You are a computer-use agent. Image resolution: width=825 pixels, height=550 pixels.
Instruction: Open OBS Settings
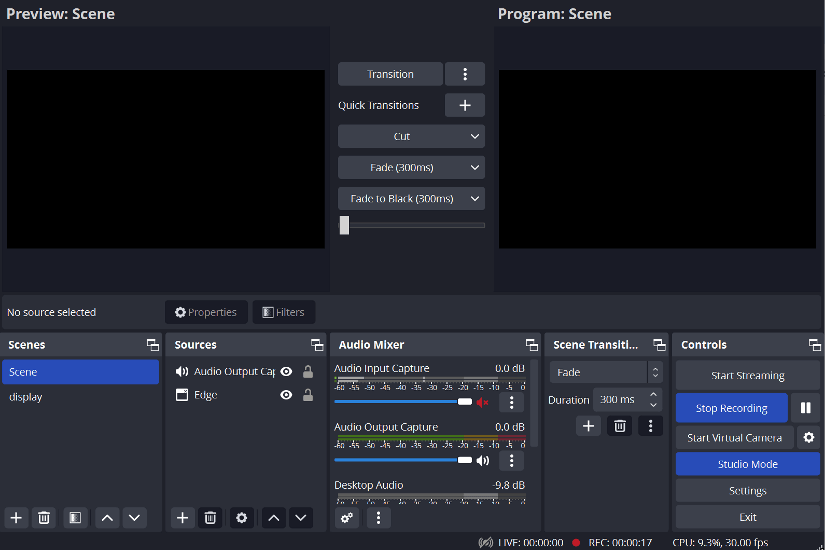point(748,491)
